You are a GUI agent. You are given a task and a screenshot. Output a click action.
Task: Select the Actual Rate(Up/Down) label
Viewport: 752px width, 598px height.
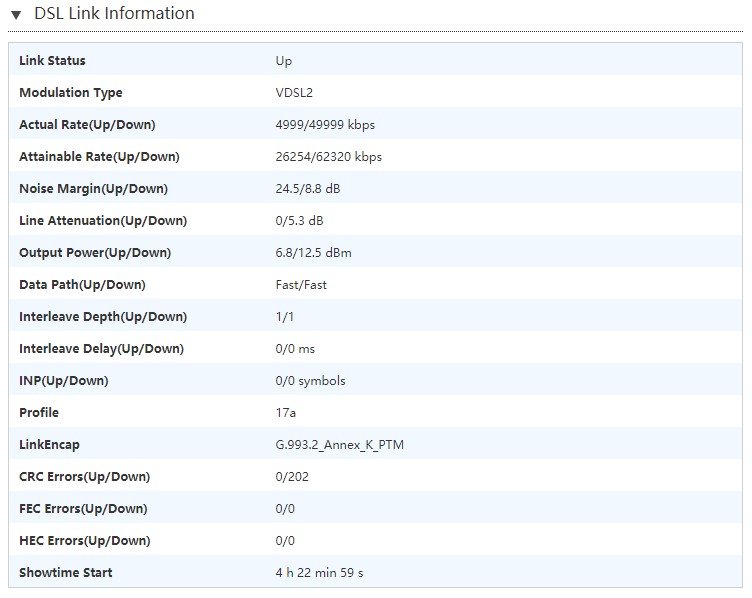click(x=87, y=125)
